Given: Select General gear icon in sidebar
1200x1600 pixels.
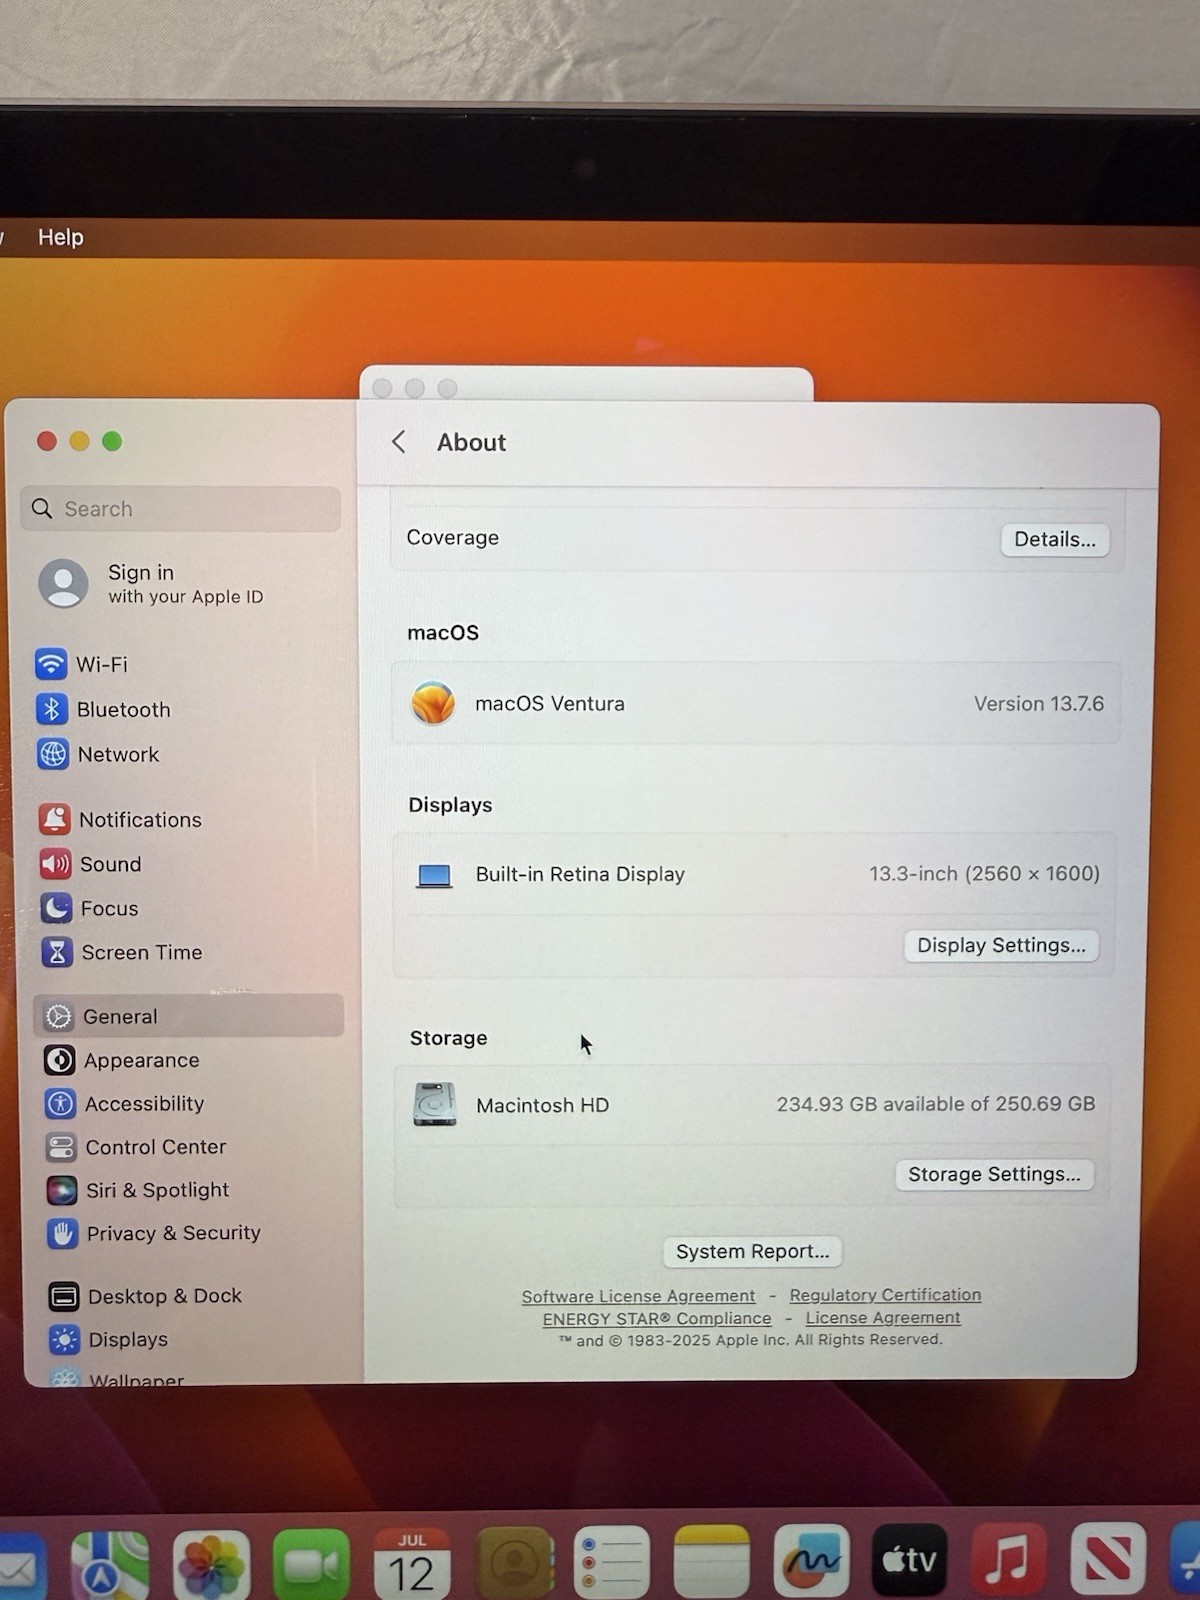Looking at the screenshot, I should 59,1016.
